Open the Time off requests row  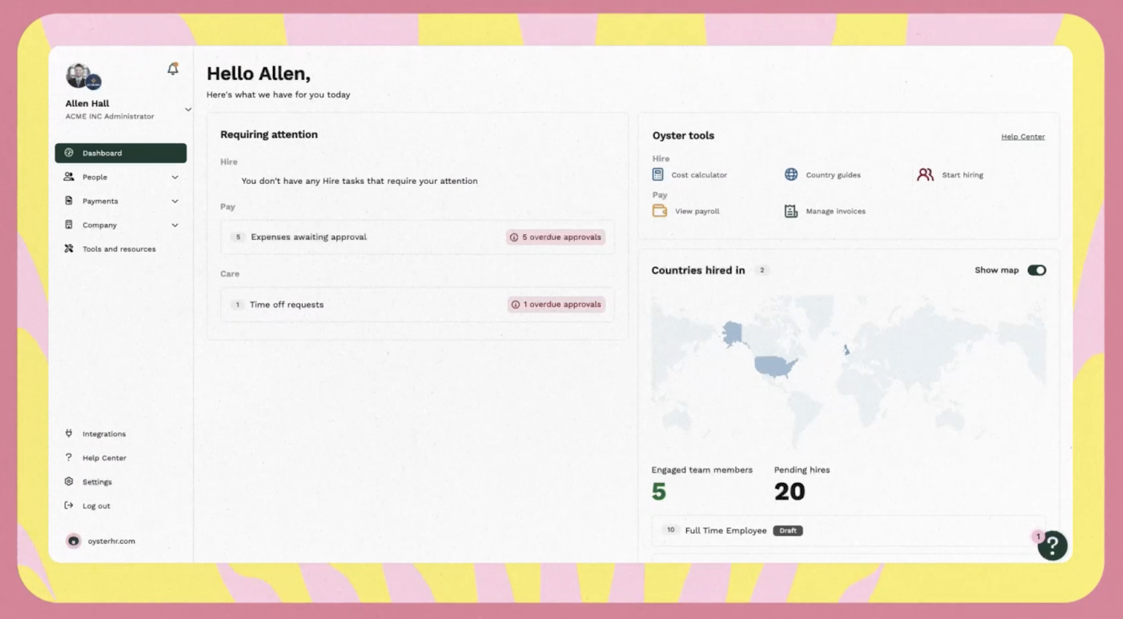[x=417, y=304]
